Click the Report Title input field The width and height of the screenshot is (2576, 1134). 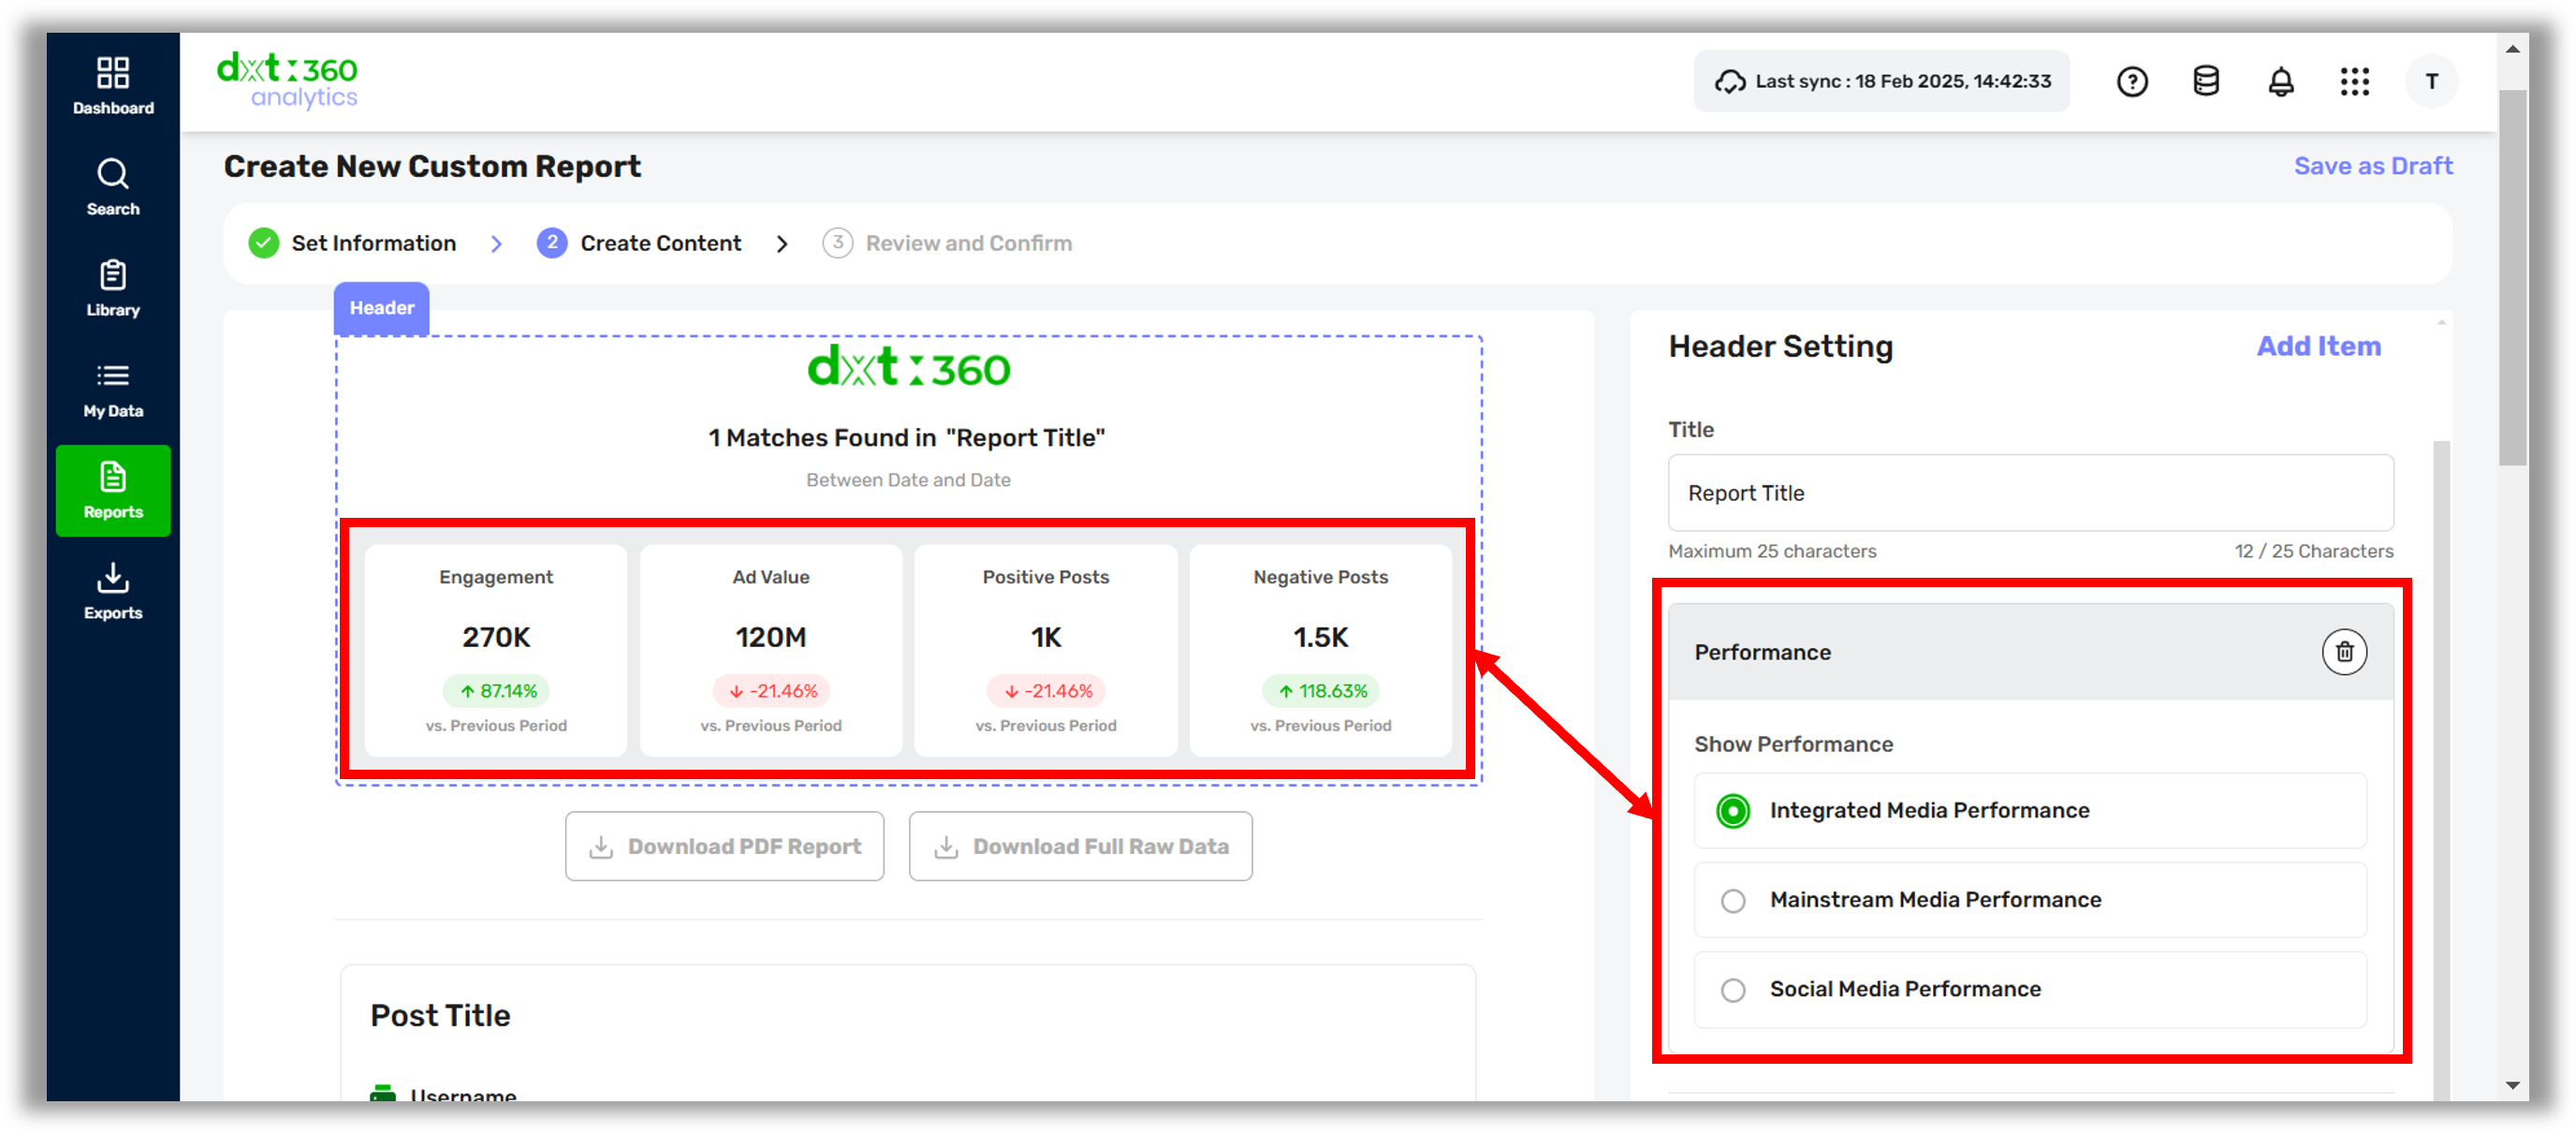pyautogui.click(x=2030, y=493)
